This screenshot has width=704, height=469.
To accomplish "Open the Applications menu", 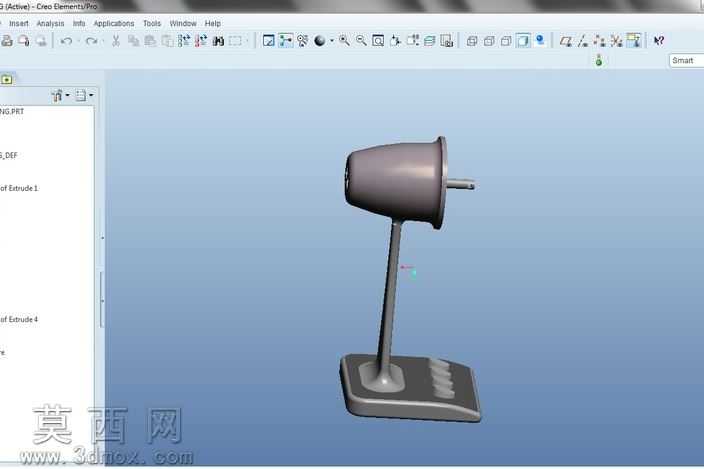I will pos(114,23).
